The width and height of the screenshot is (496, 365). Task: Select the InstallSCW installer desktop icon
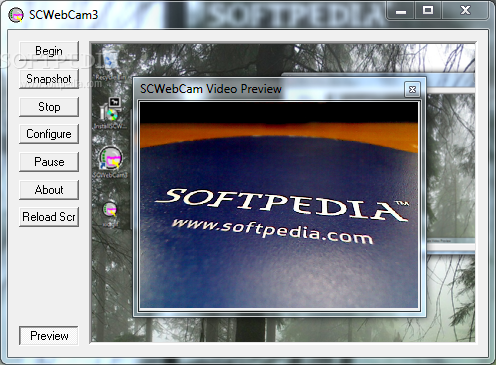(x=110, y=113)
